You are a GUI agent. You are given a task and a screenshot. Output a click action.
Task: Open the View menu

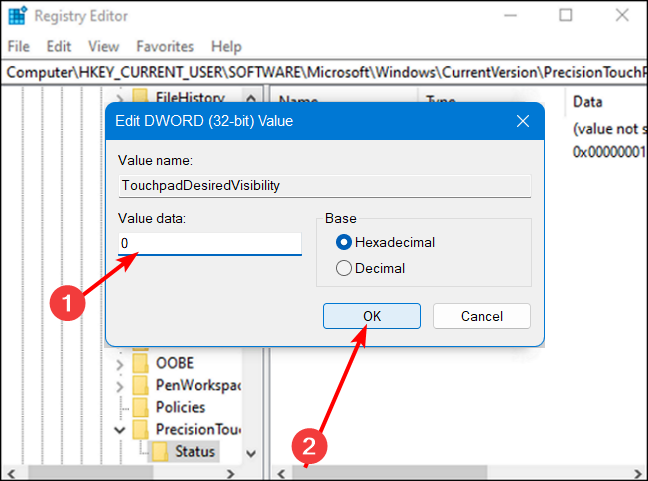(103, 46)
